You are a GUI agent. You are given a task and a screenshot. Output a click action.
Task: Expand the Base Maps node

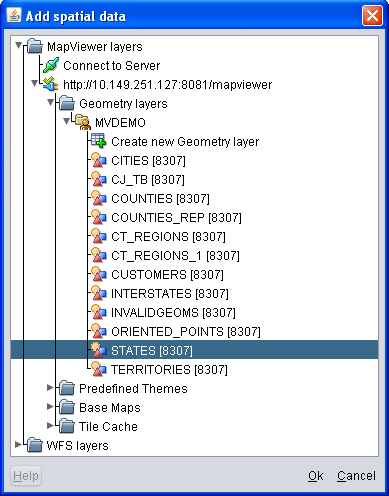pyautogui.click(x=50, y=407)
